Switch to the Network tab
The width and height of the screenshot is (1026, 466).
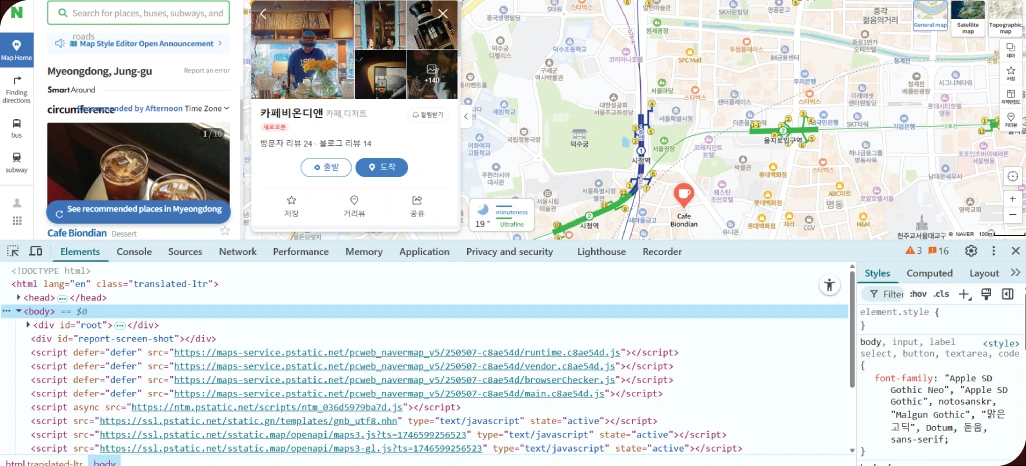[x=238, y=251]
